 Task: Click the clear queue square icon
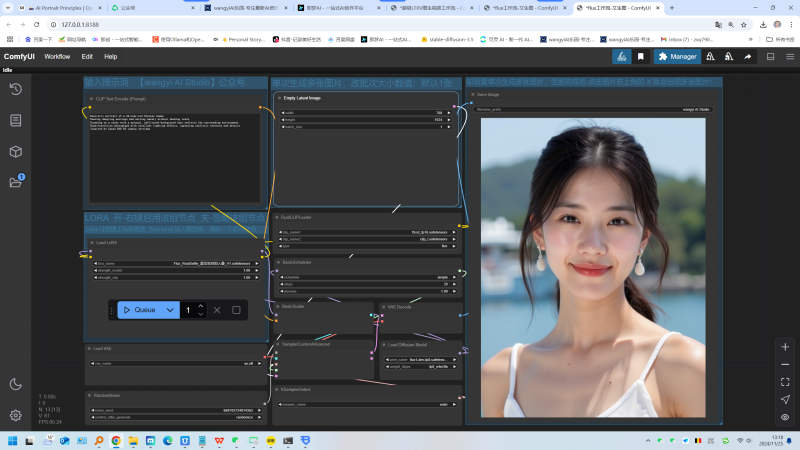coord(236,310)
